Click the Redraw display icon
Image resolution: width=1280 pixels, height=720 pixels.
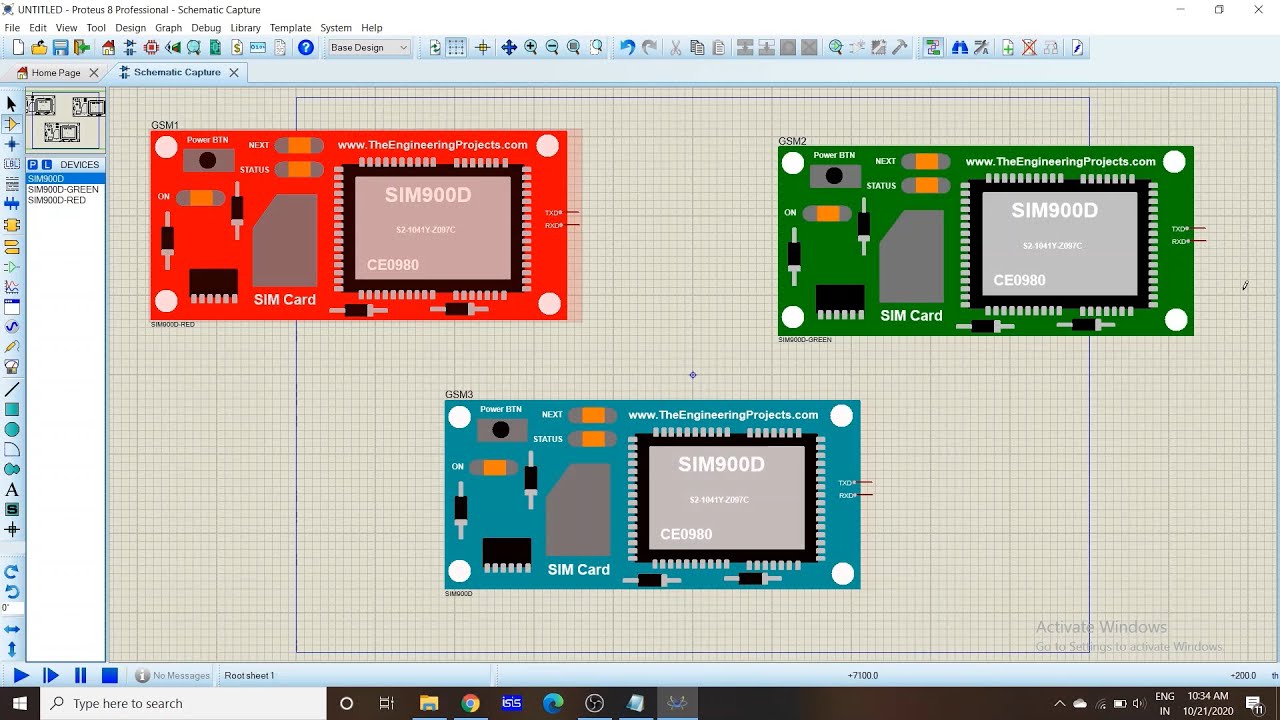[x=435, y=48]
